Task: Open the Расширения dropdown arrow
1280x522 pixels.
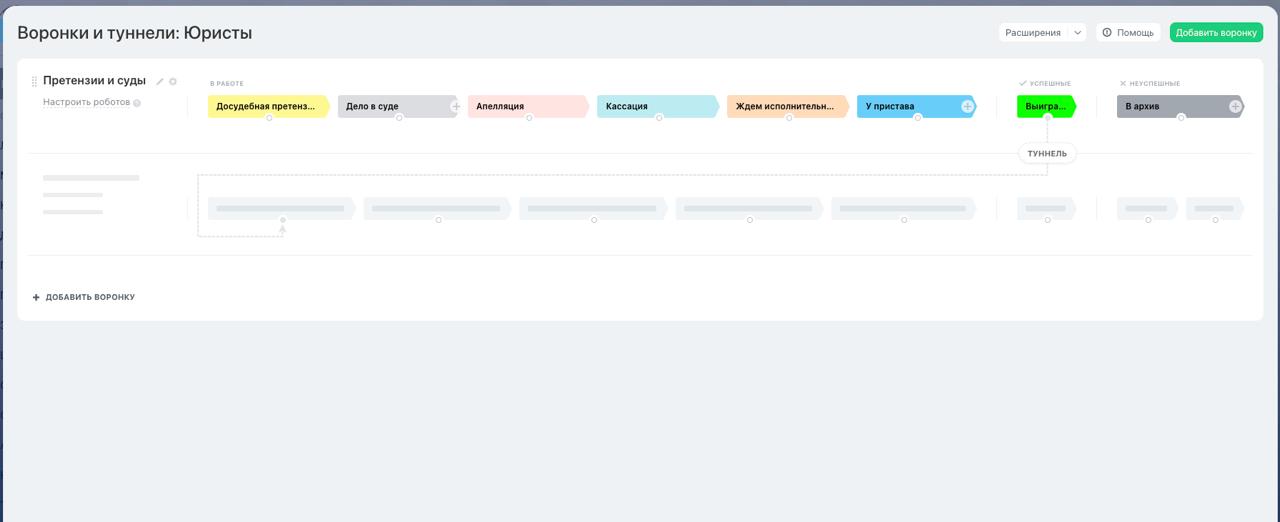Action: click(1077, 33)
